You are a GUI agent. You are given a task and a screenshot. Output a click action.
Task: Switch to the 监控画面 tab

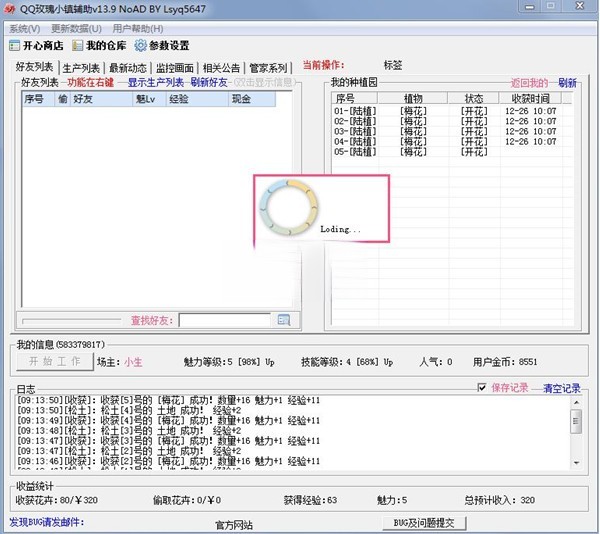coord(175,68)
